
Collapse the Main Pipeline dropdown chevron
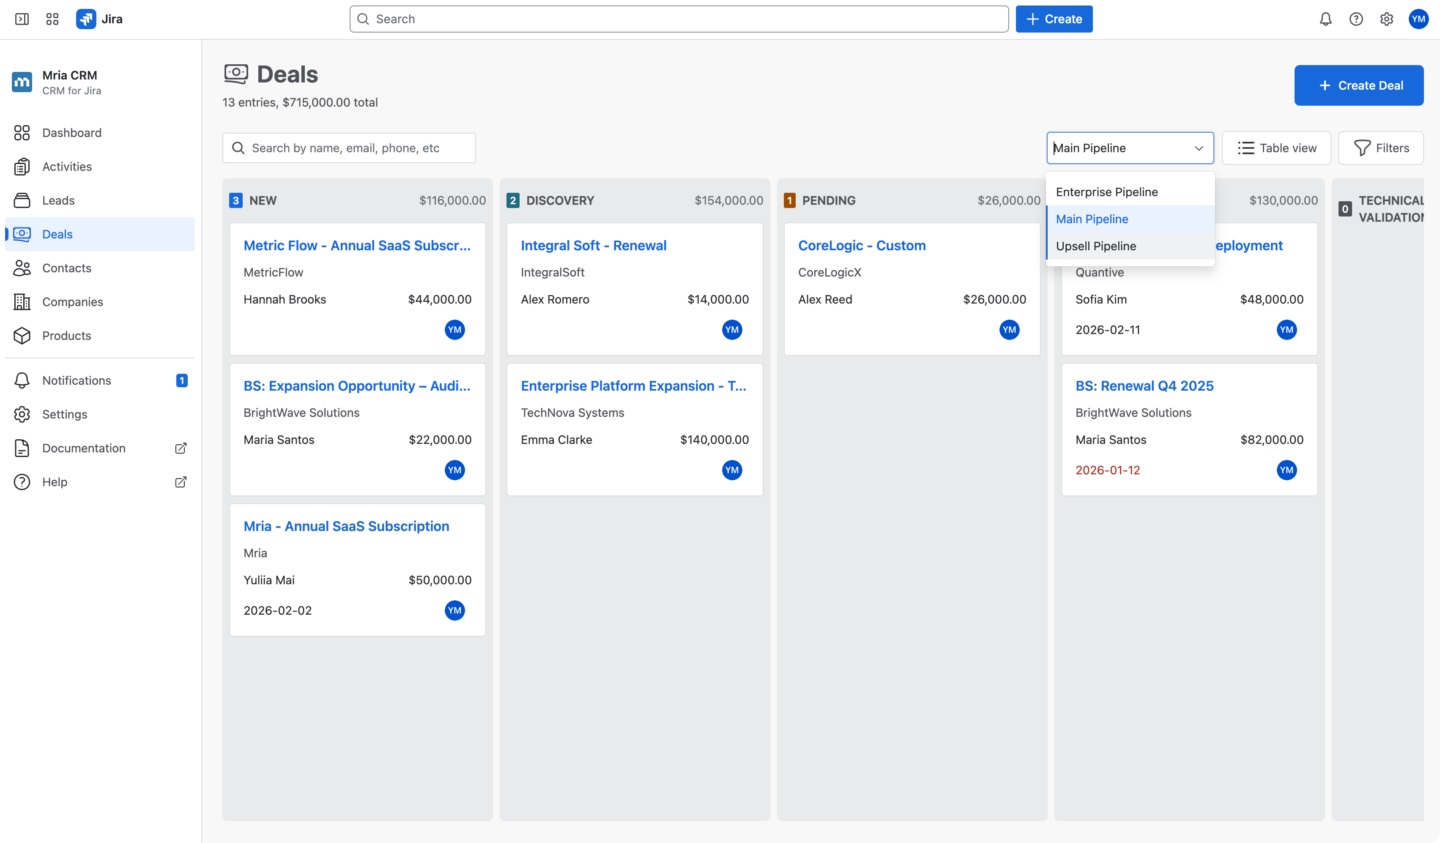[x=1198, y=147]
